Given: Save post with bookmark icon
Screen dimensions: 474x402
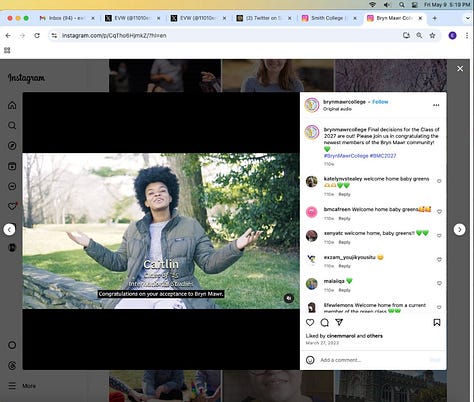Looking at the screenshot, I should click(437, 322).
